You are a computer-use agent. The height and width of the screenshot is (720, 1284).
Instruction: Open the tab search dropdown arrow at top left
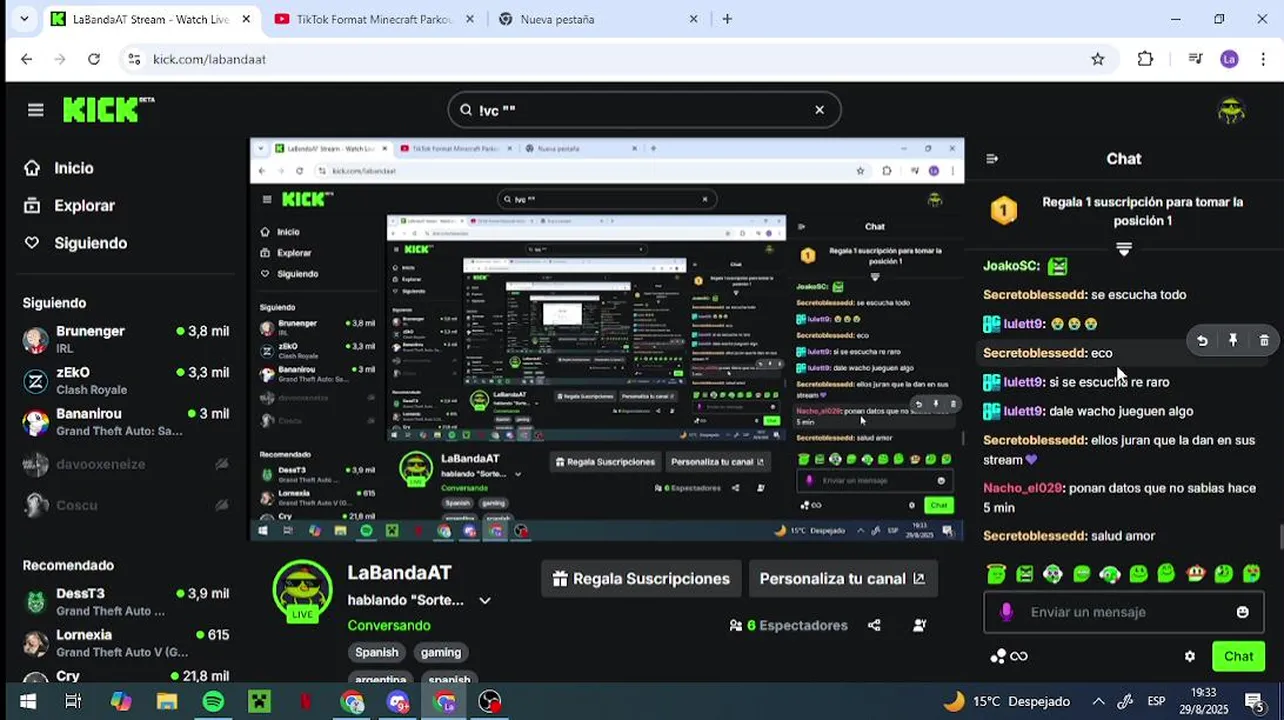24,19
